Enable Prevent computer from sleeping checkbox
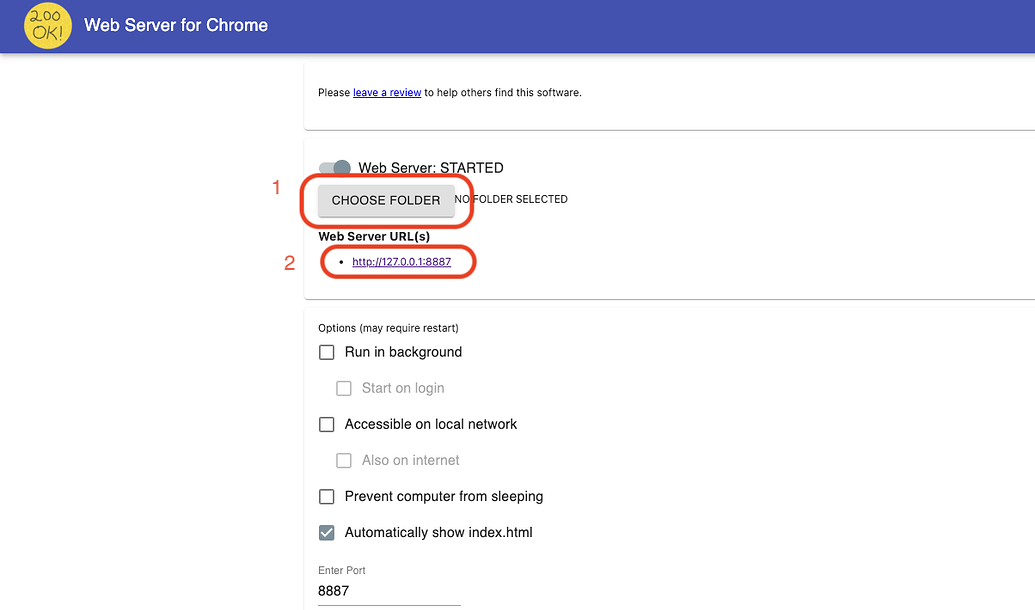The width and height of the screenshot is (1035, 610). 327,496
